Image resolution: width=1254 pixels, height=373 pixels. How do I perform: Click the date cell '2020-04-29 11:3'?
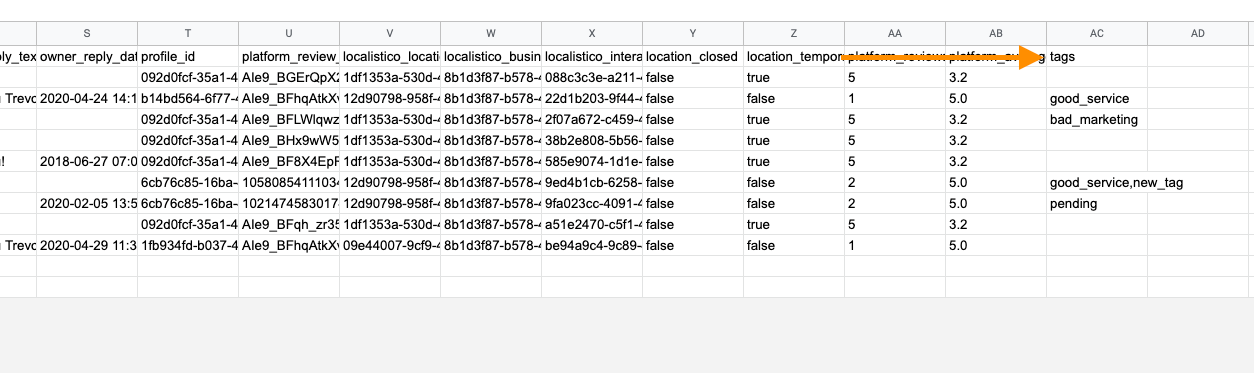[87, 246]
